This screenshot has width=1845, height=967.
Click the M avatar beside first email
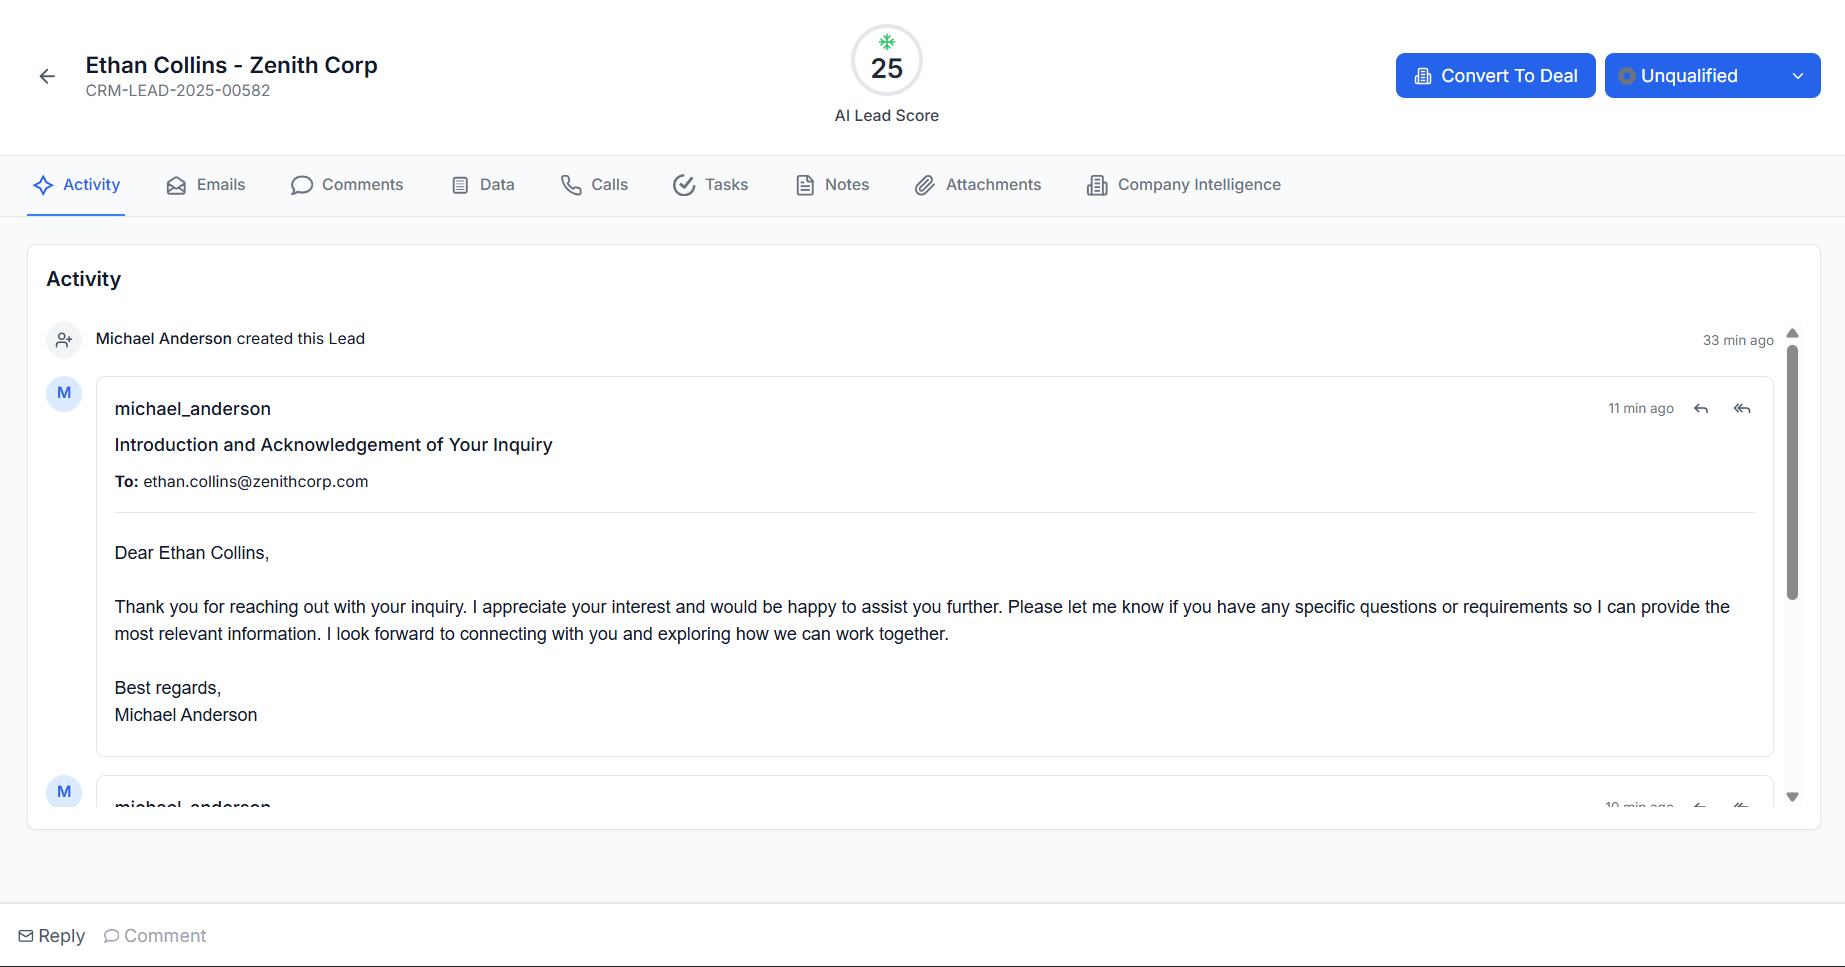[x=64, y=393]
